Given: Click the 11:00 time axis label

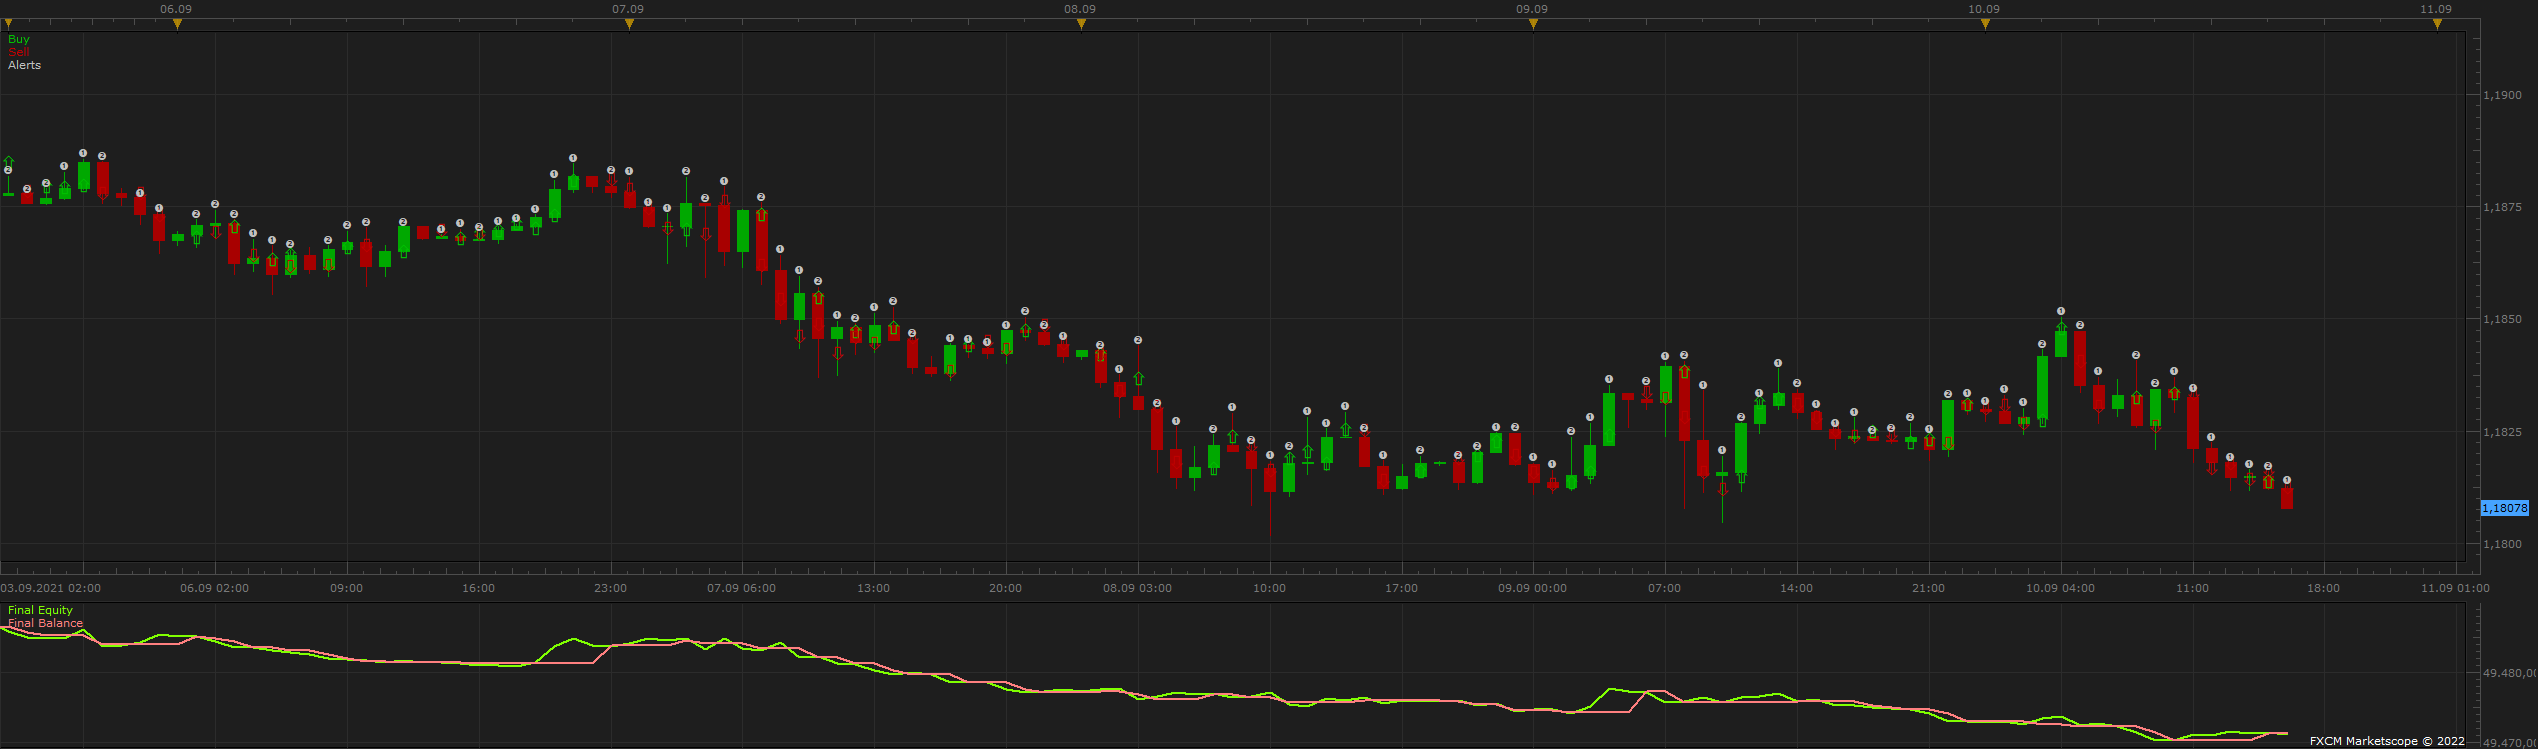Looking at the screenshot, I should (x=2192, y=588).
